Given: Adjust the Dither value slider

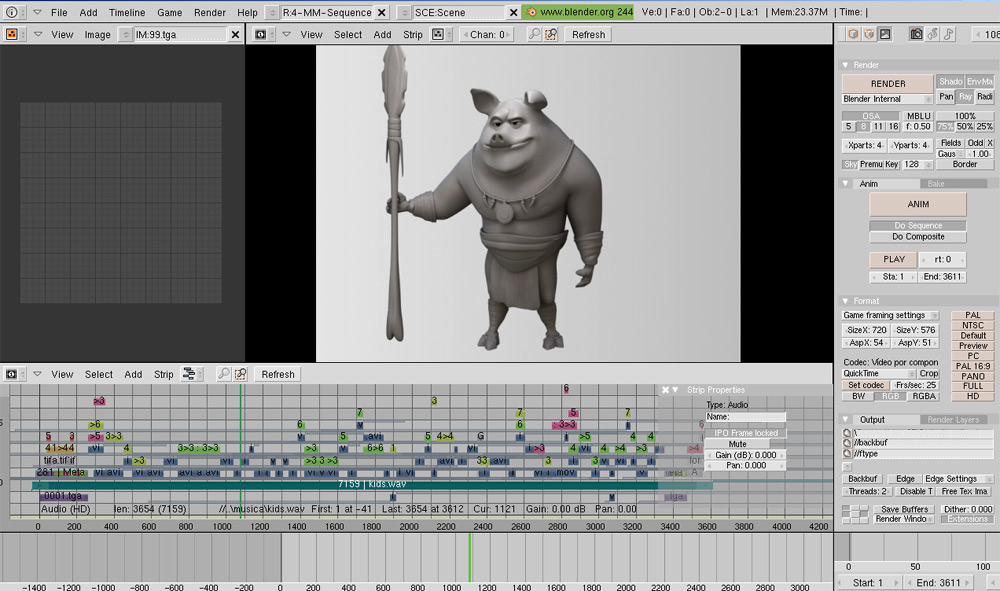Looking at the screenshot, I should (x=967, y=509).
